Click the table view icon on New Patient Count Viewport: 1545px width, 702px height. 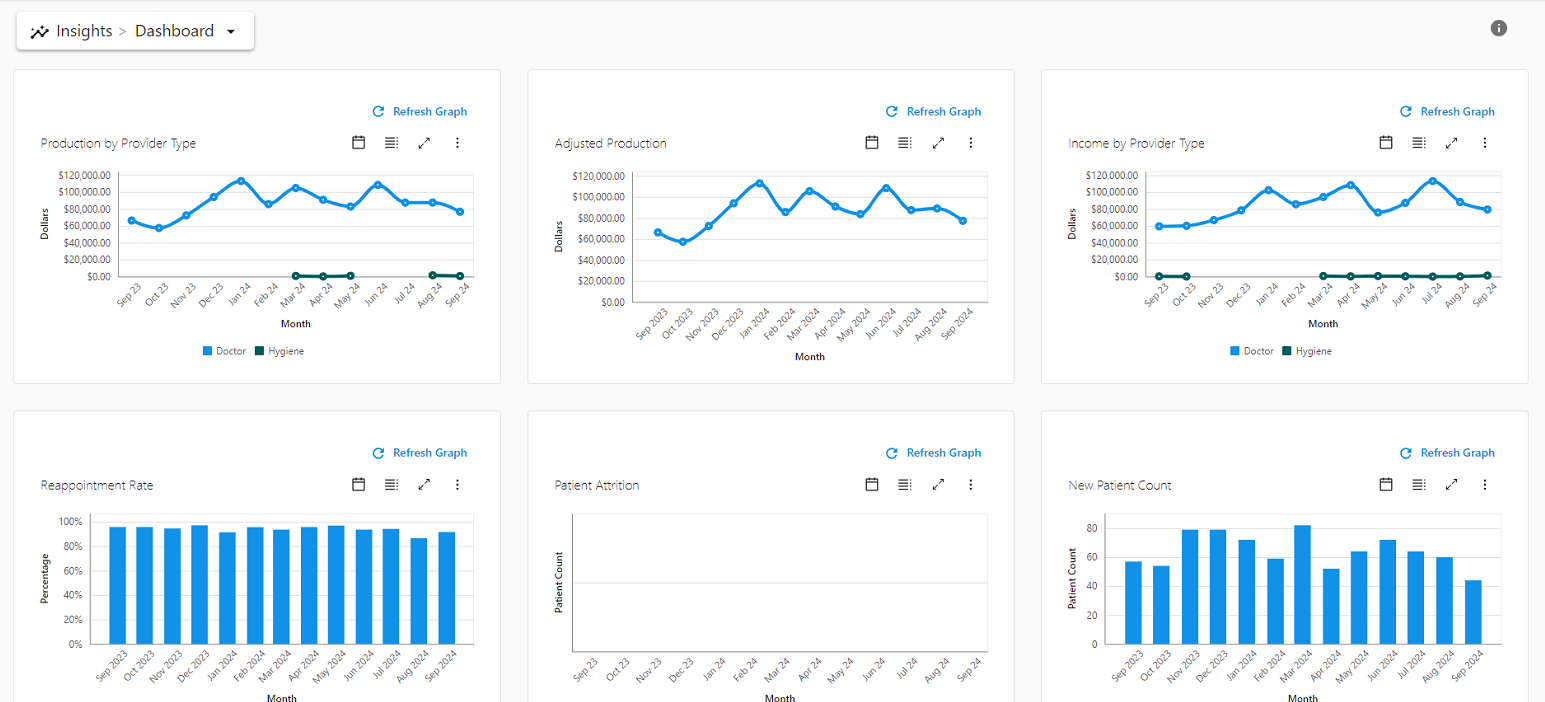(1418, 484)
